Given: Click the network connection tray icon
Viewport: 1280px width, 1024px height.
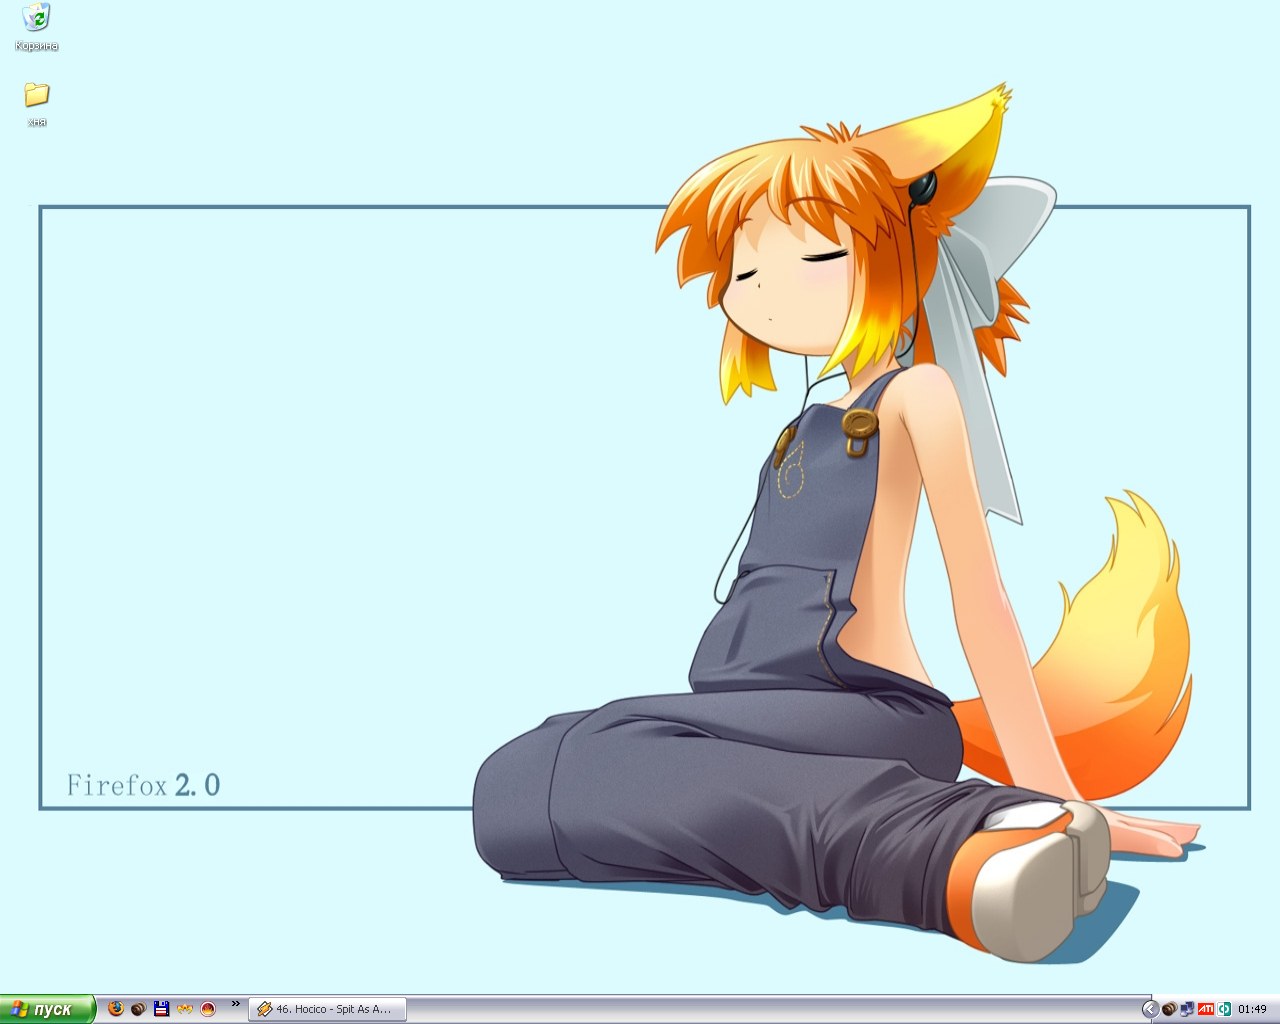Looking at the screenshot, I should [x=1187, y=1009].
